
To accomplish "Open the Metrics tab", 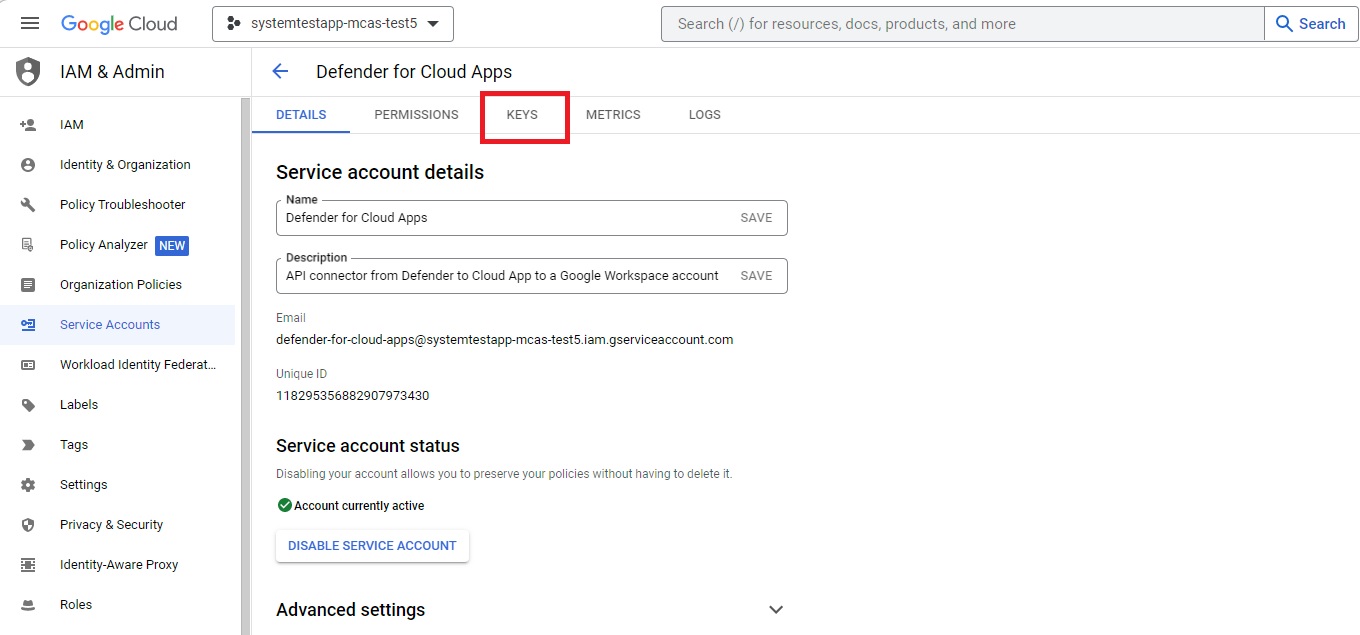I will [613, 115].
